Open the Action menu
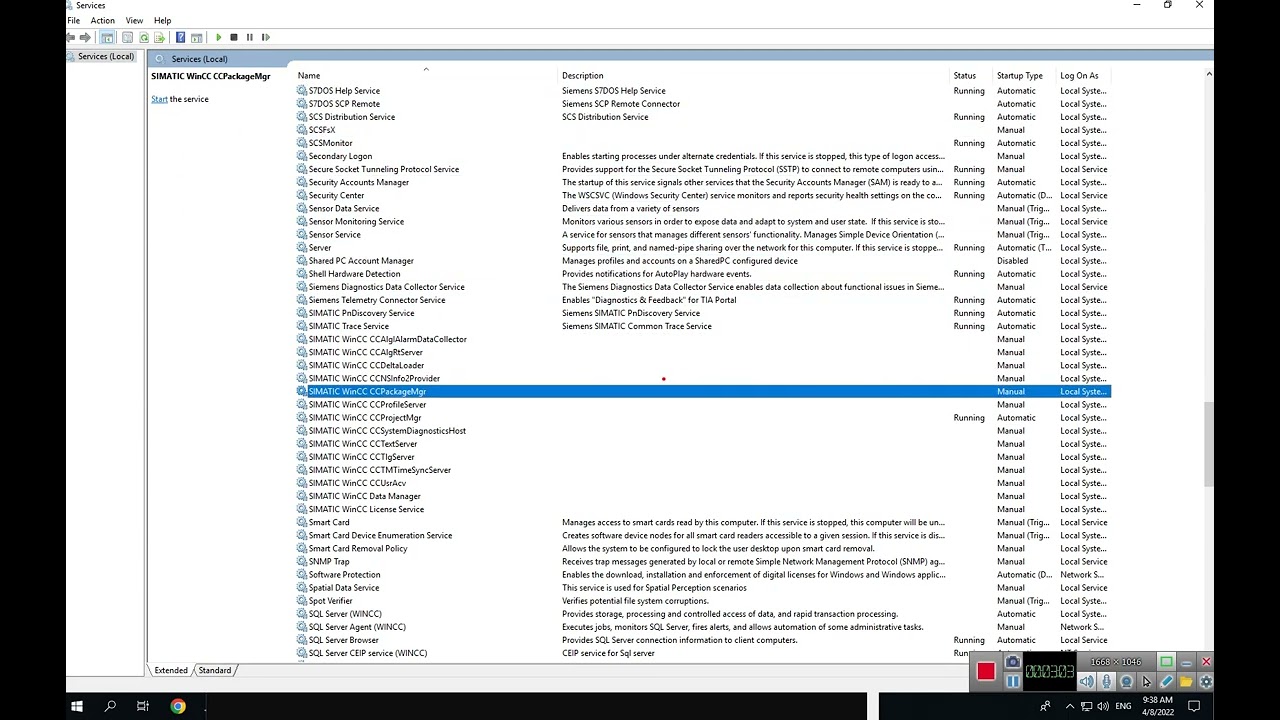 click(102, 20)
